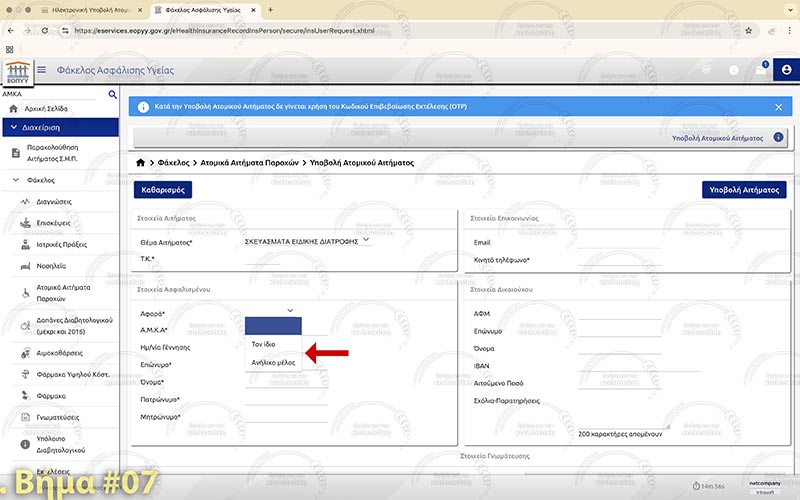Click the home icon in the breadcrumb
The height and width of the screenshot is (500, 800).
[x=141, y=161]
